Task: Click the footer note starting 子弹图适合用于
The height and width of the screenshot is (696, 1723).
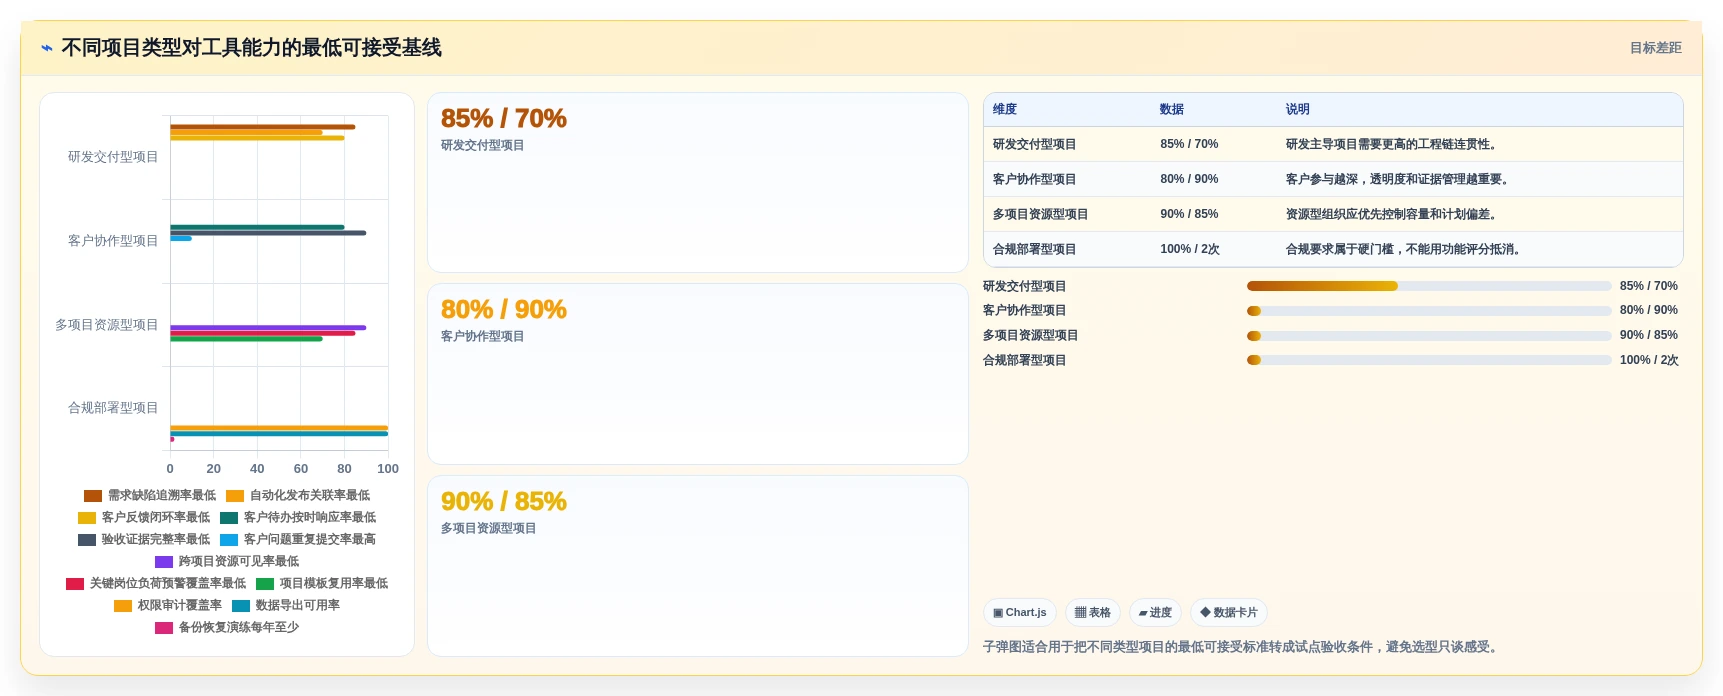Action: pos(1242,647)
